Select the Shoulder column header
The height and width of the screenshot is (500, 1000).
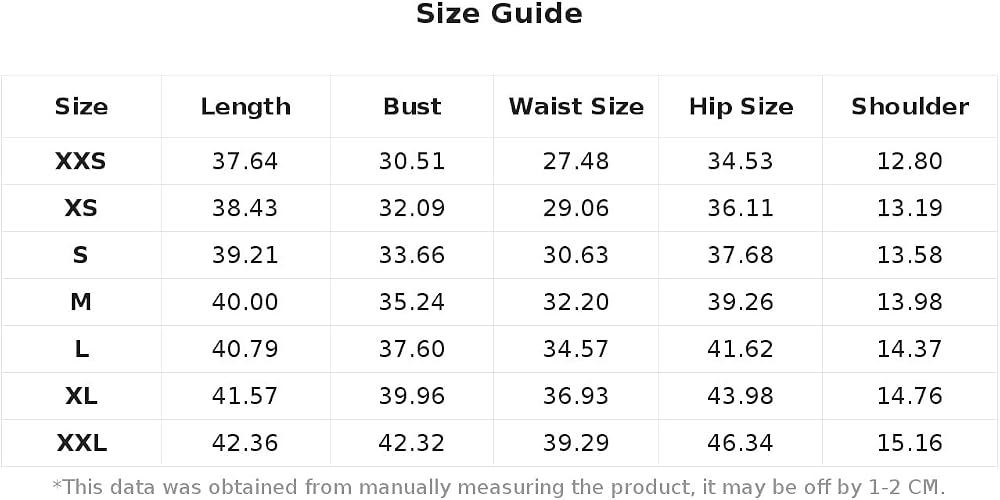(910, 107)
